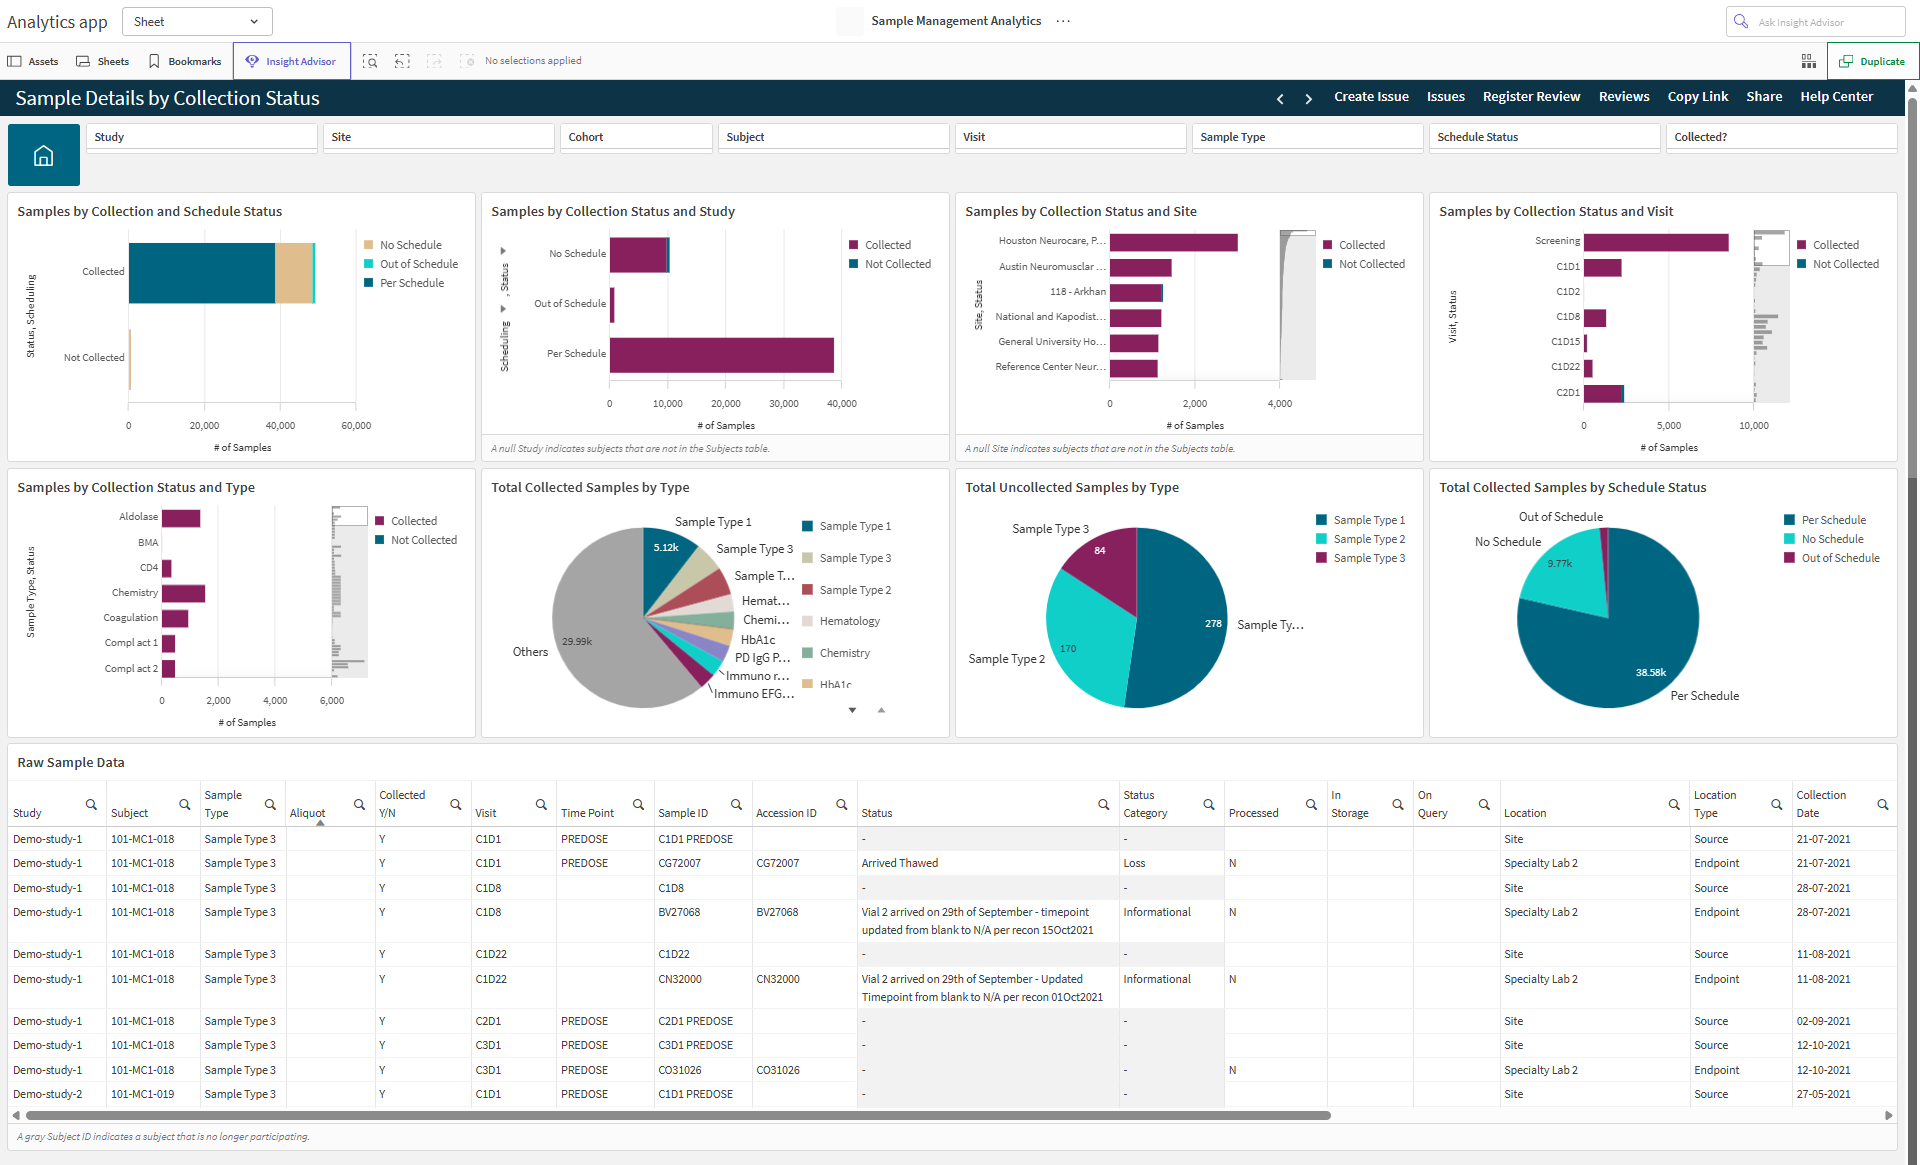Search the Subject column
1920x1165 pixels.
(x=185, y=805)
